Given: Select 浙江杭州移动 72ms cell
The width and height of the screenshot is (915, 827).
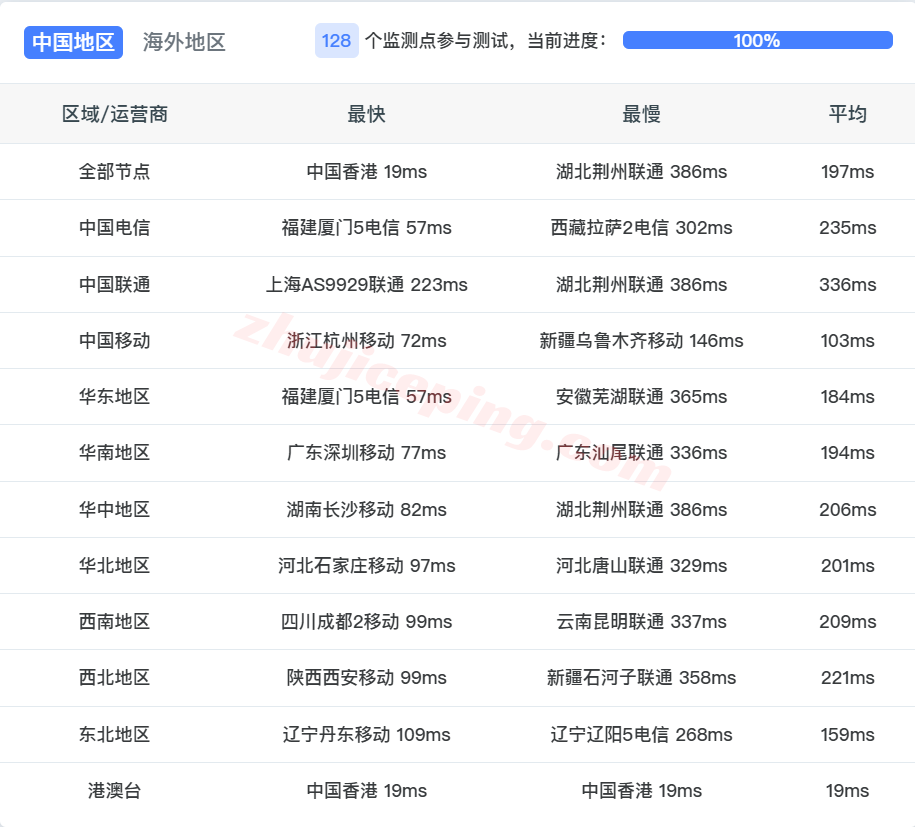Looking at the screenshot, I should pyautogui.click(x=366, y=341).
